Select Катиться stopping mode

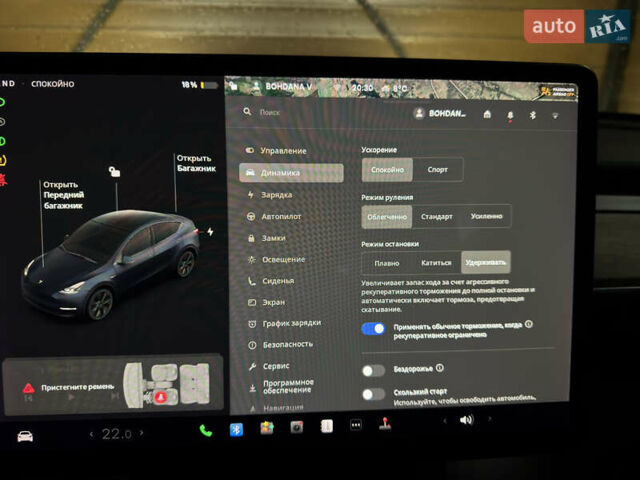click(436, 263)
